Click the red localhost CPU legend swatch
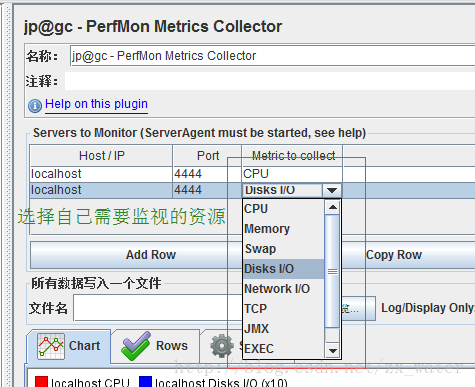Screen dimensions: 475x387 point(41,382)
